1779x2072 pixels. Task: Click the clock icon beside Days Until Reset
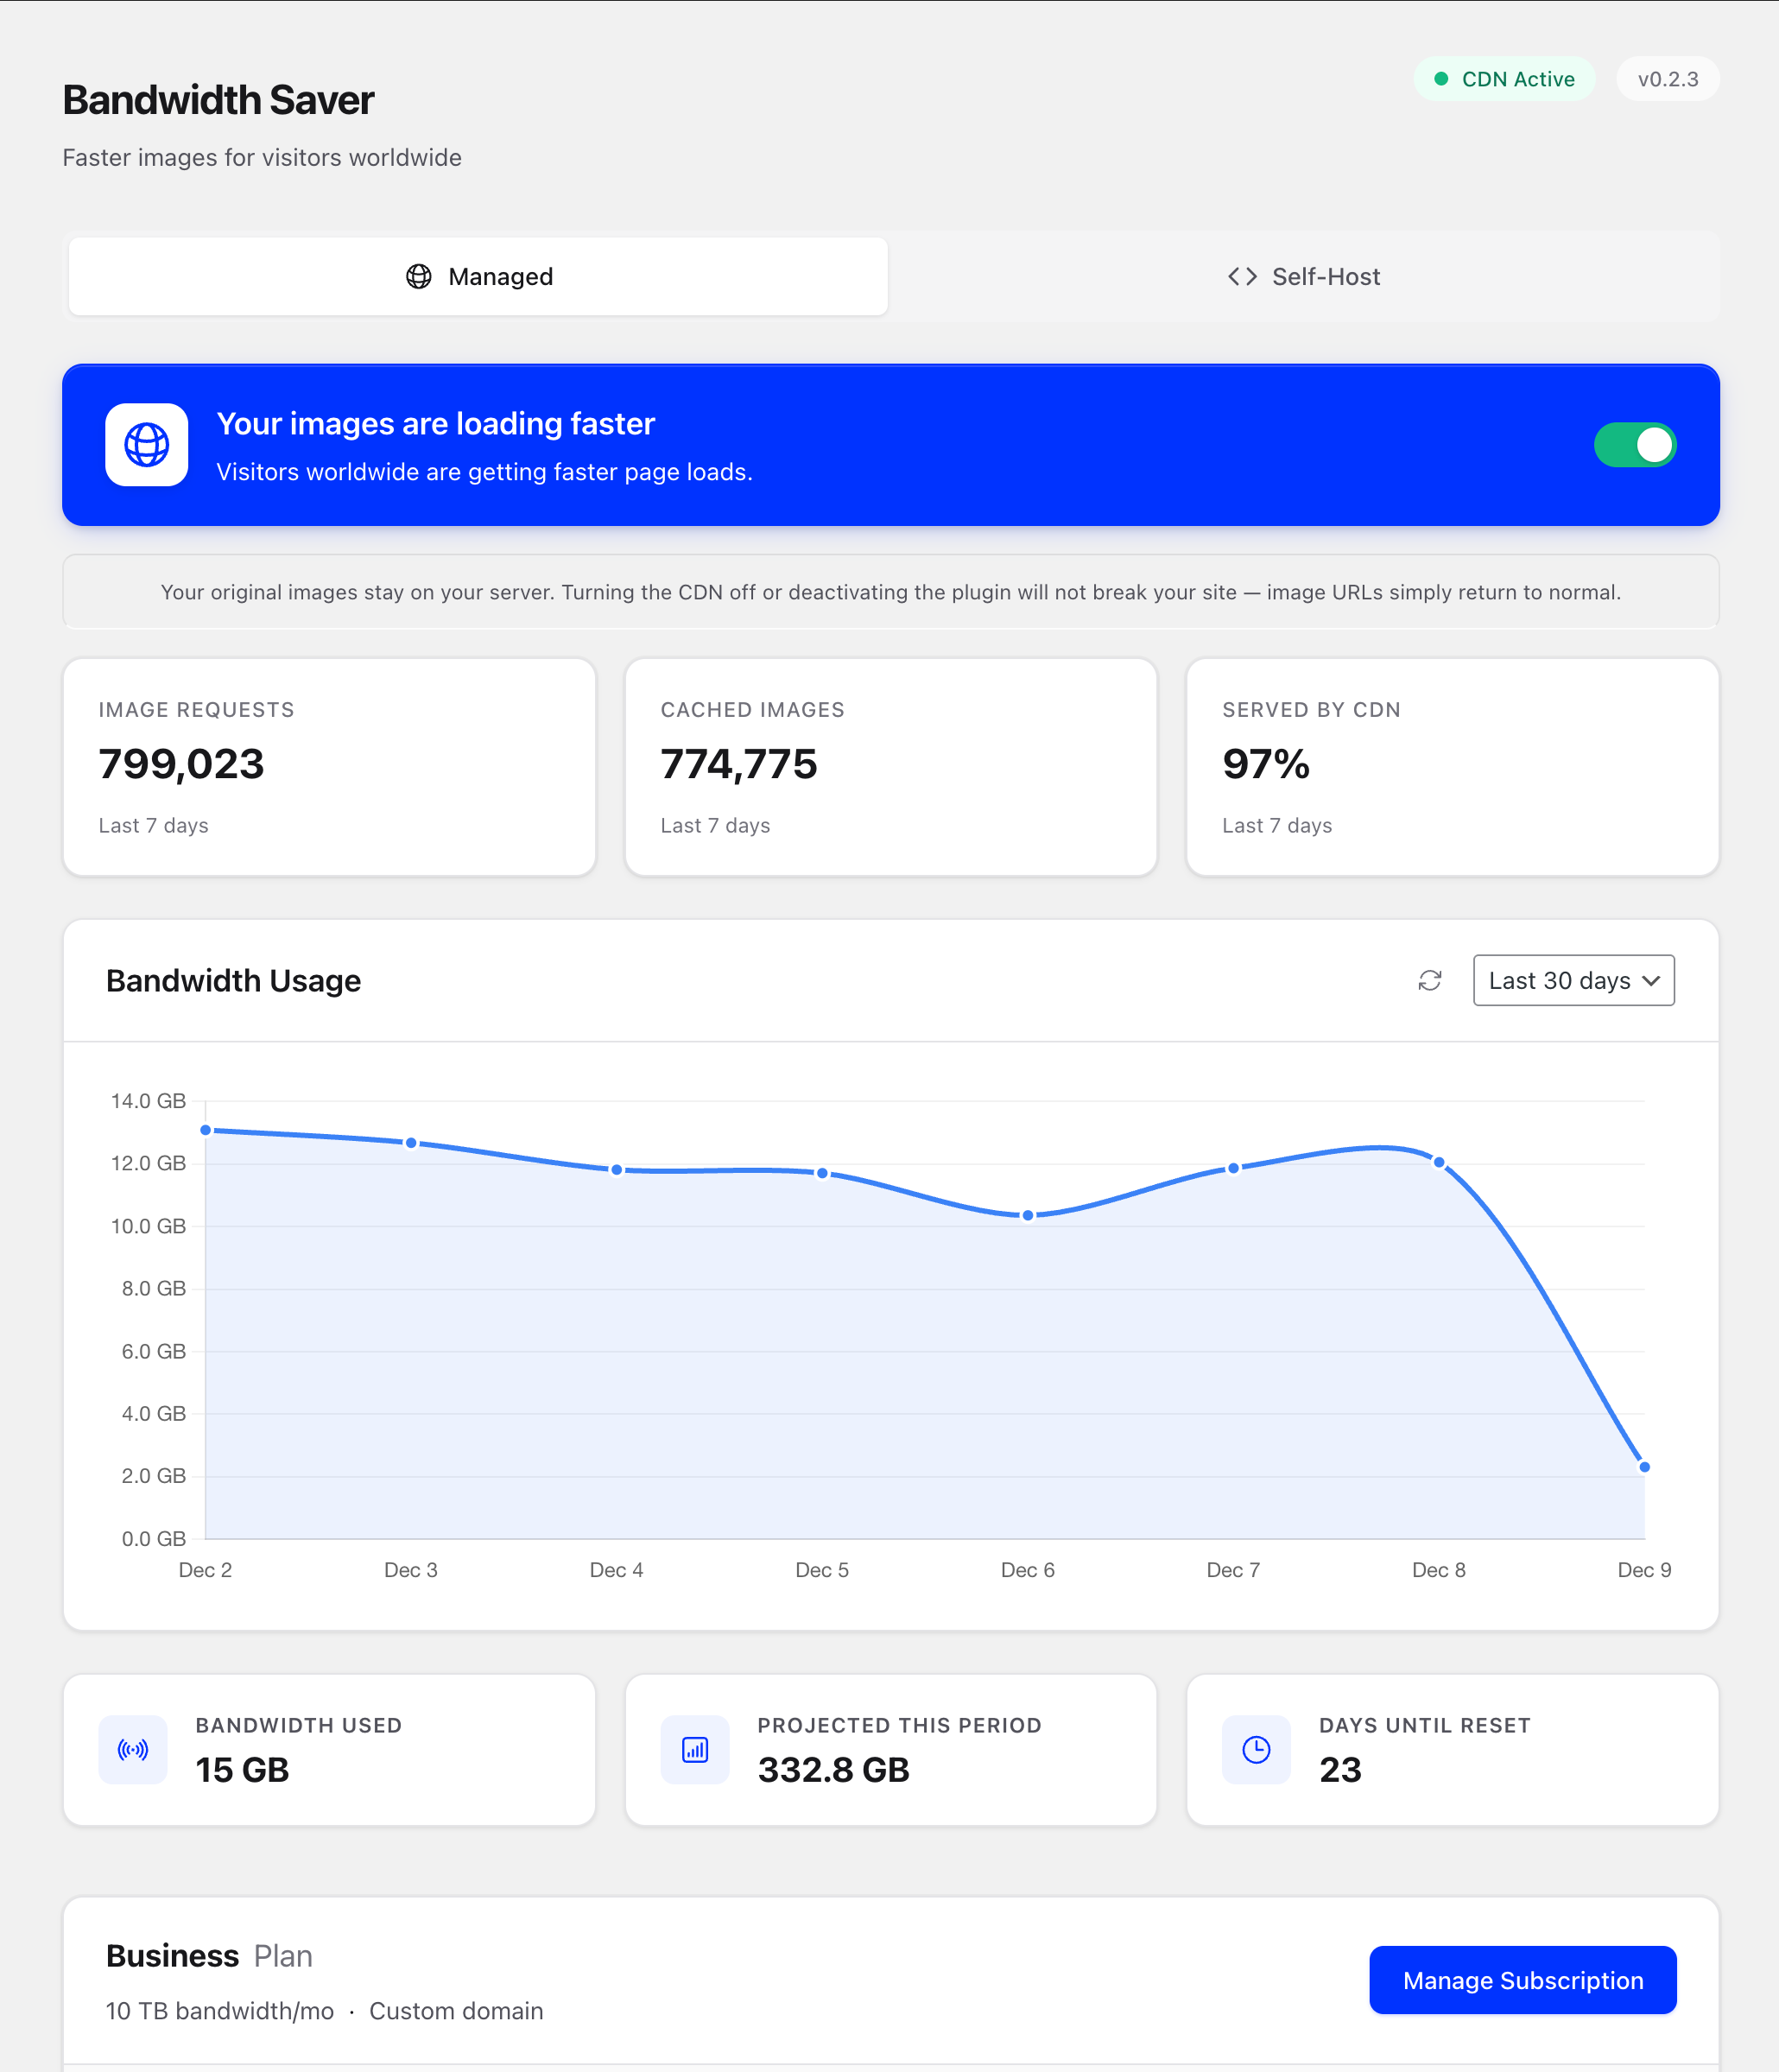coord(1256,1749)
